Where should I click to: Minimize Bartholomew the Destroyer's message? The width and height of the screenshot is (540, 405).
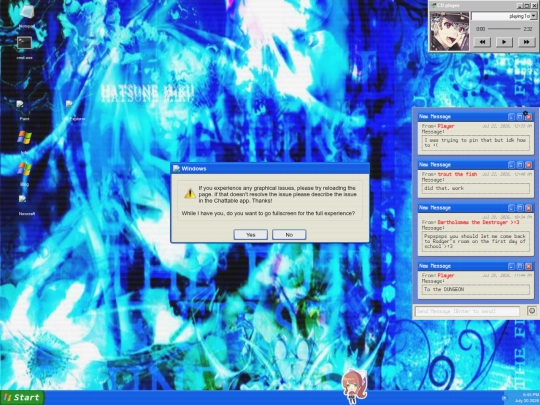coord(511,208)
